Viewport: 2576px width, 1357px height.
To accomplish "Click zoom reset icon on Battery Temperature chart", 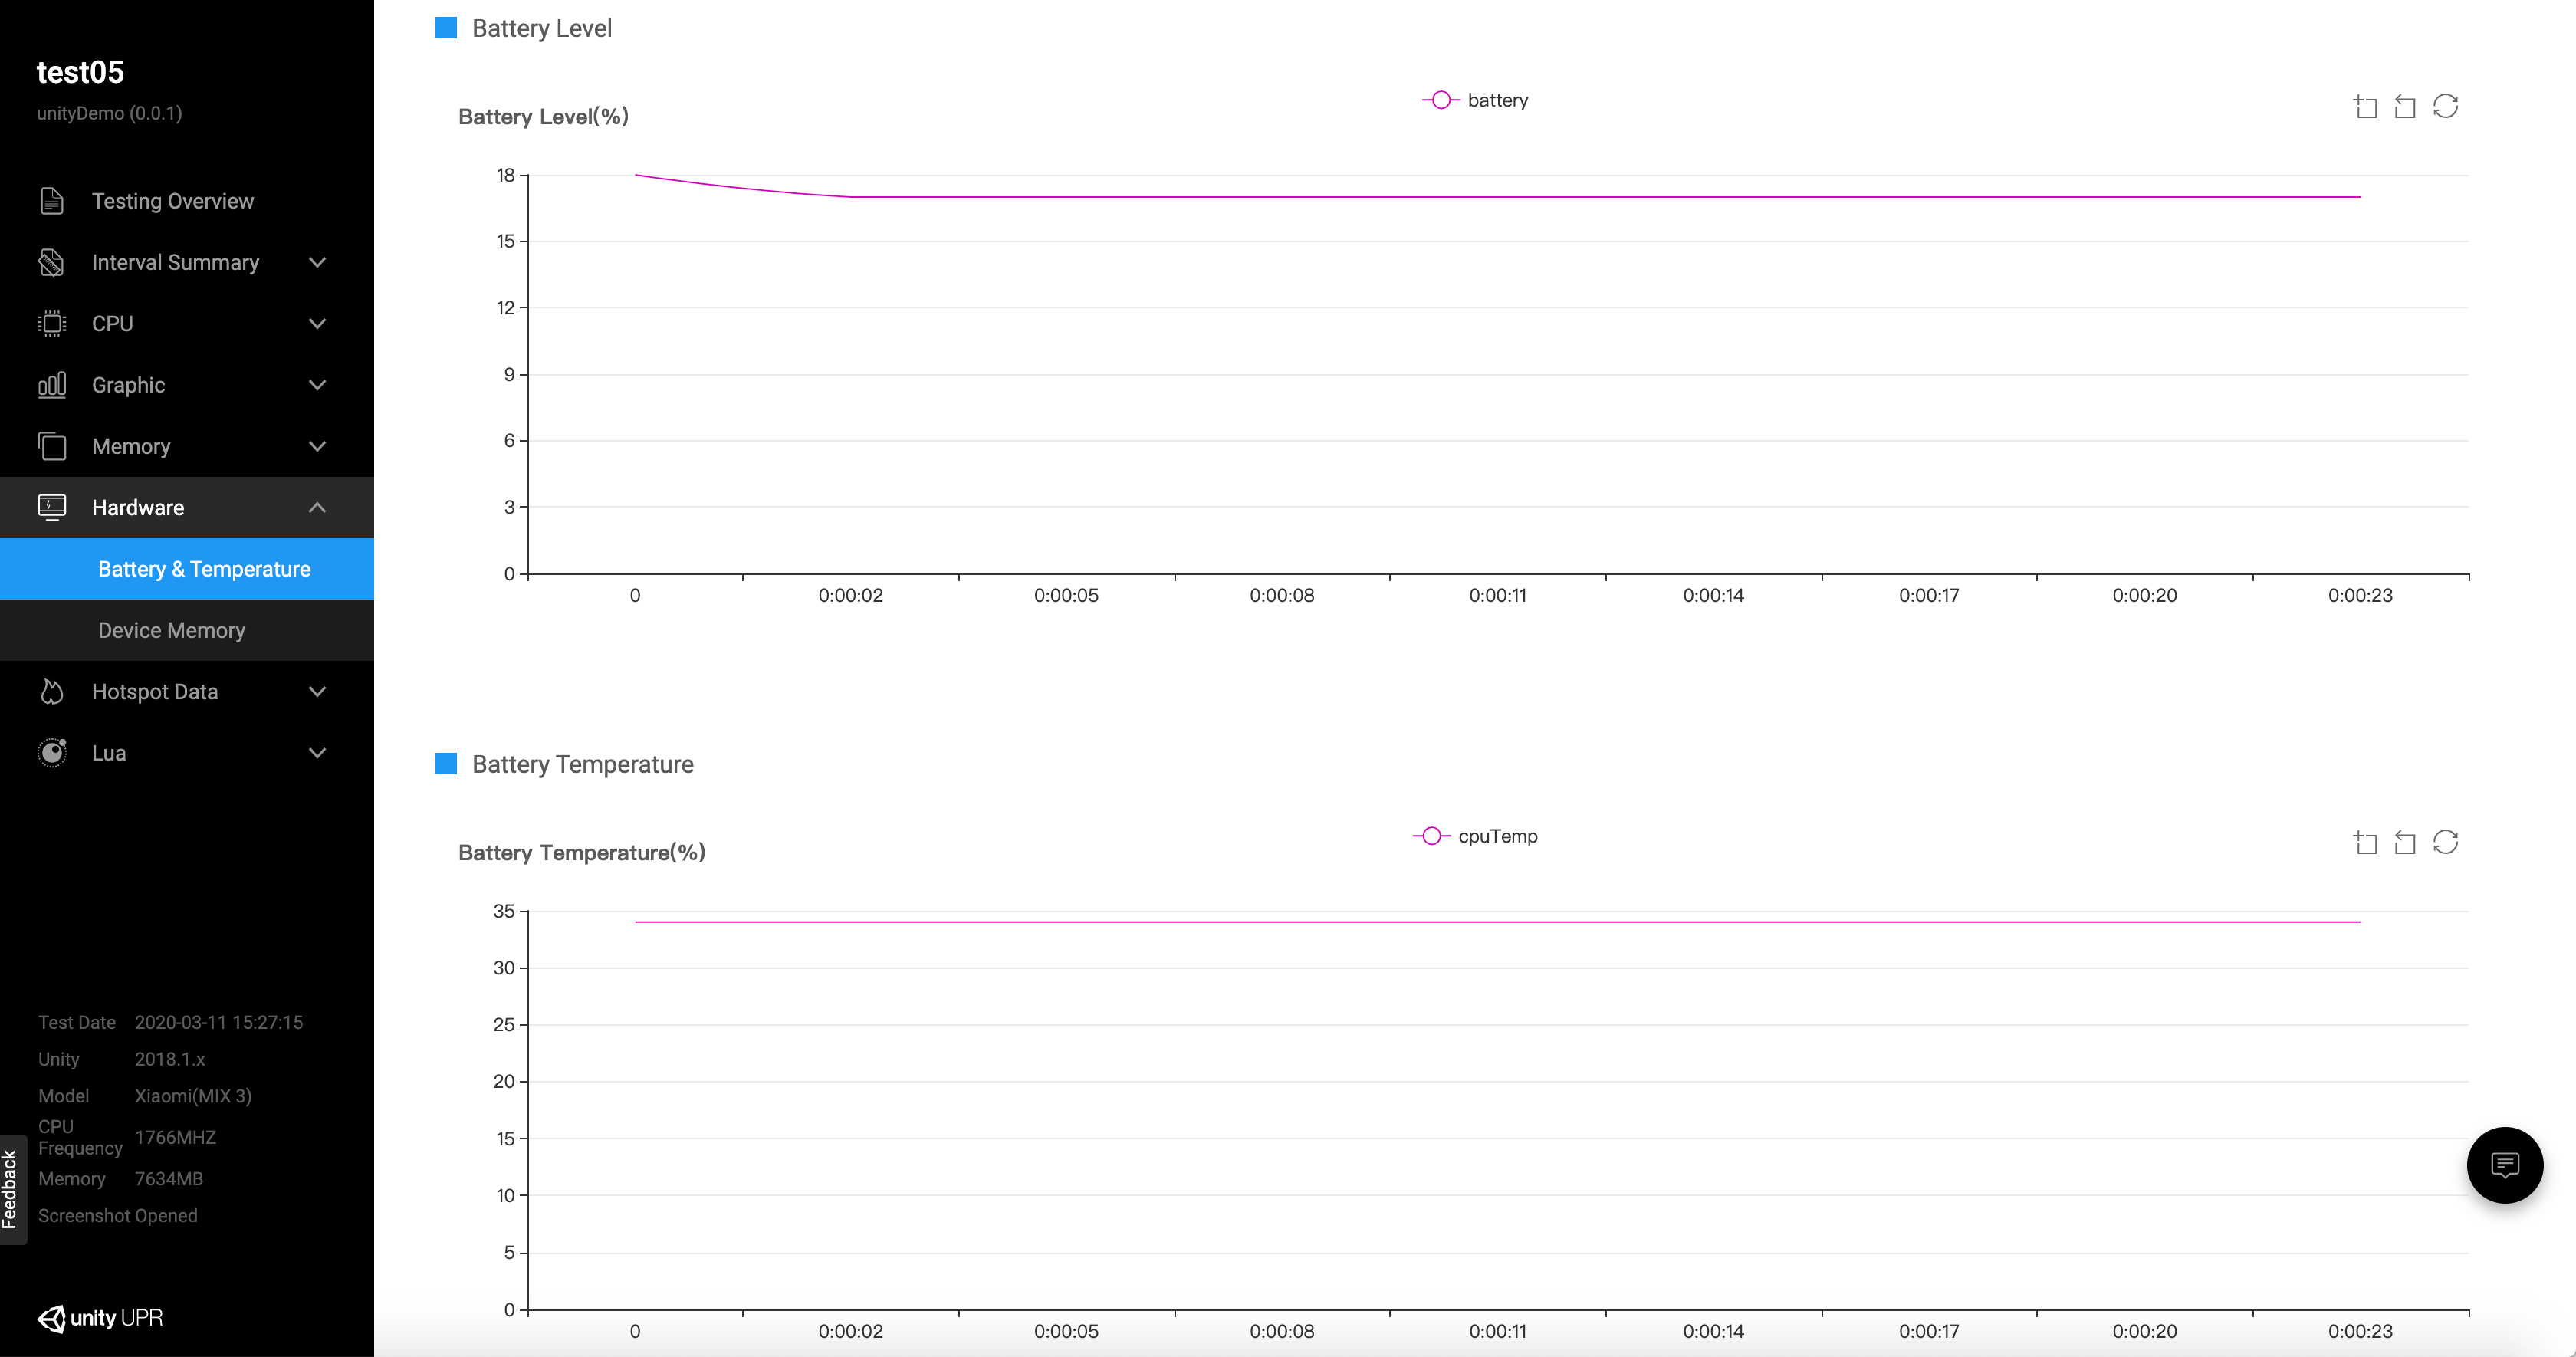I will 2405,843.
